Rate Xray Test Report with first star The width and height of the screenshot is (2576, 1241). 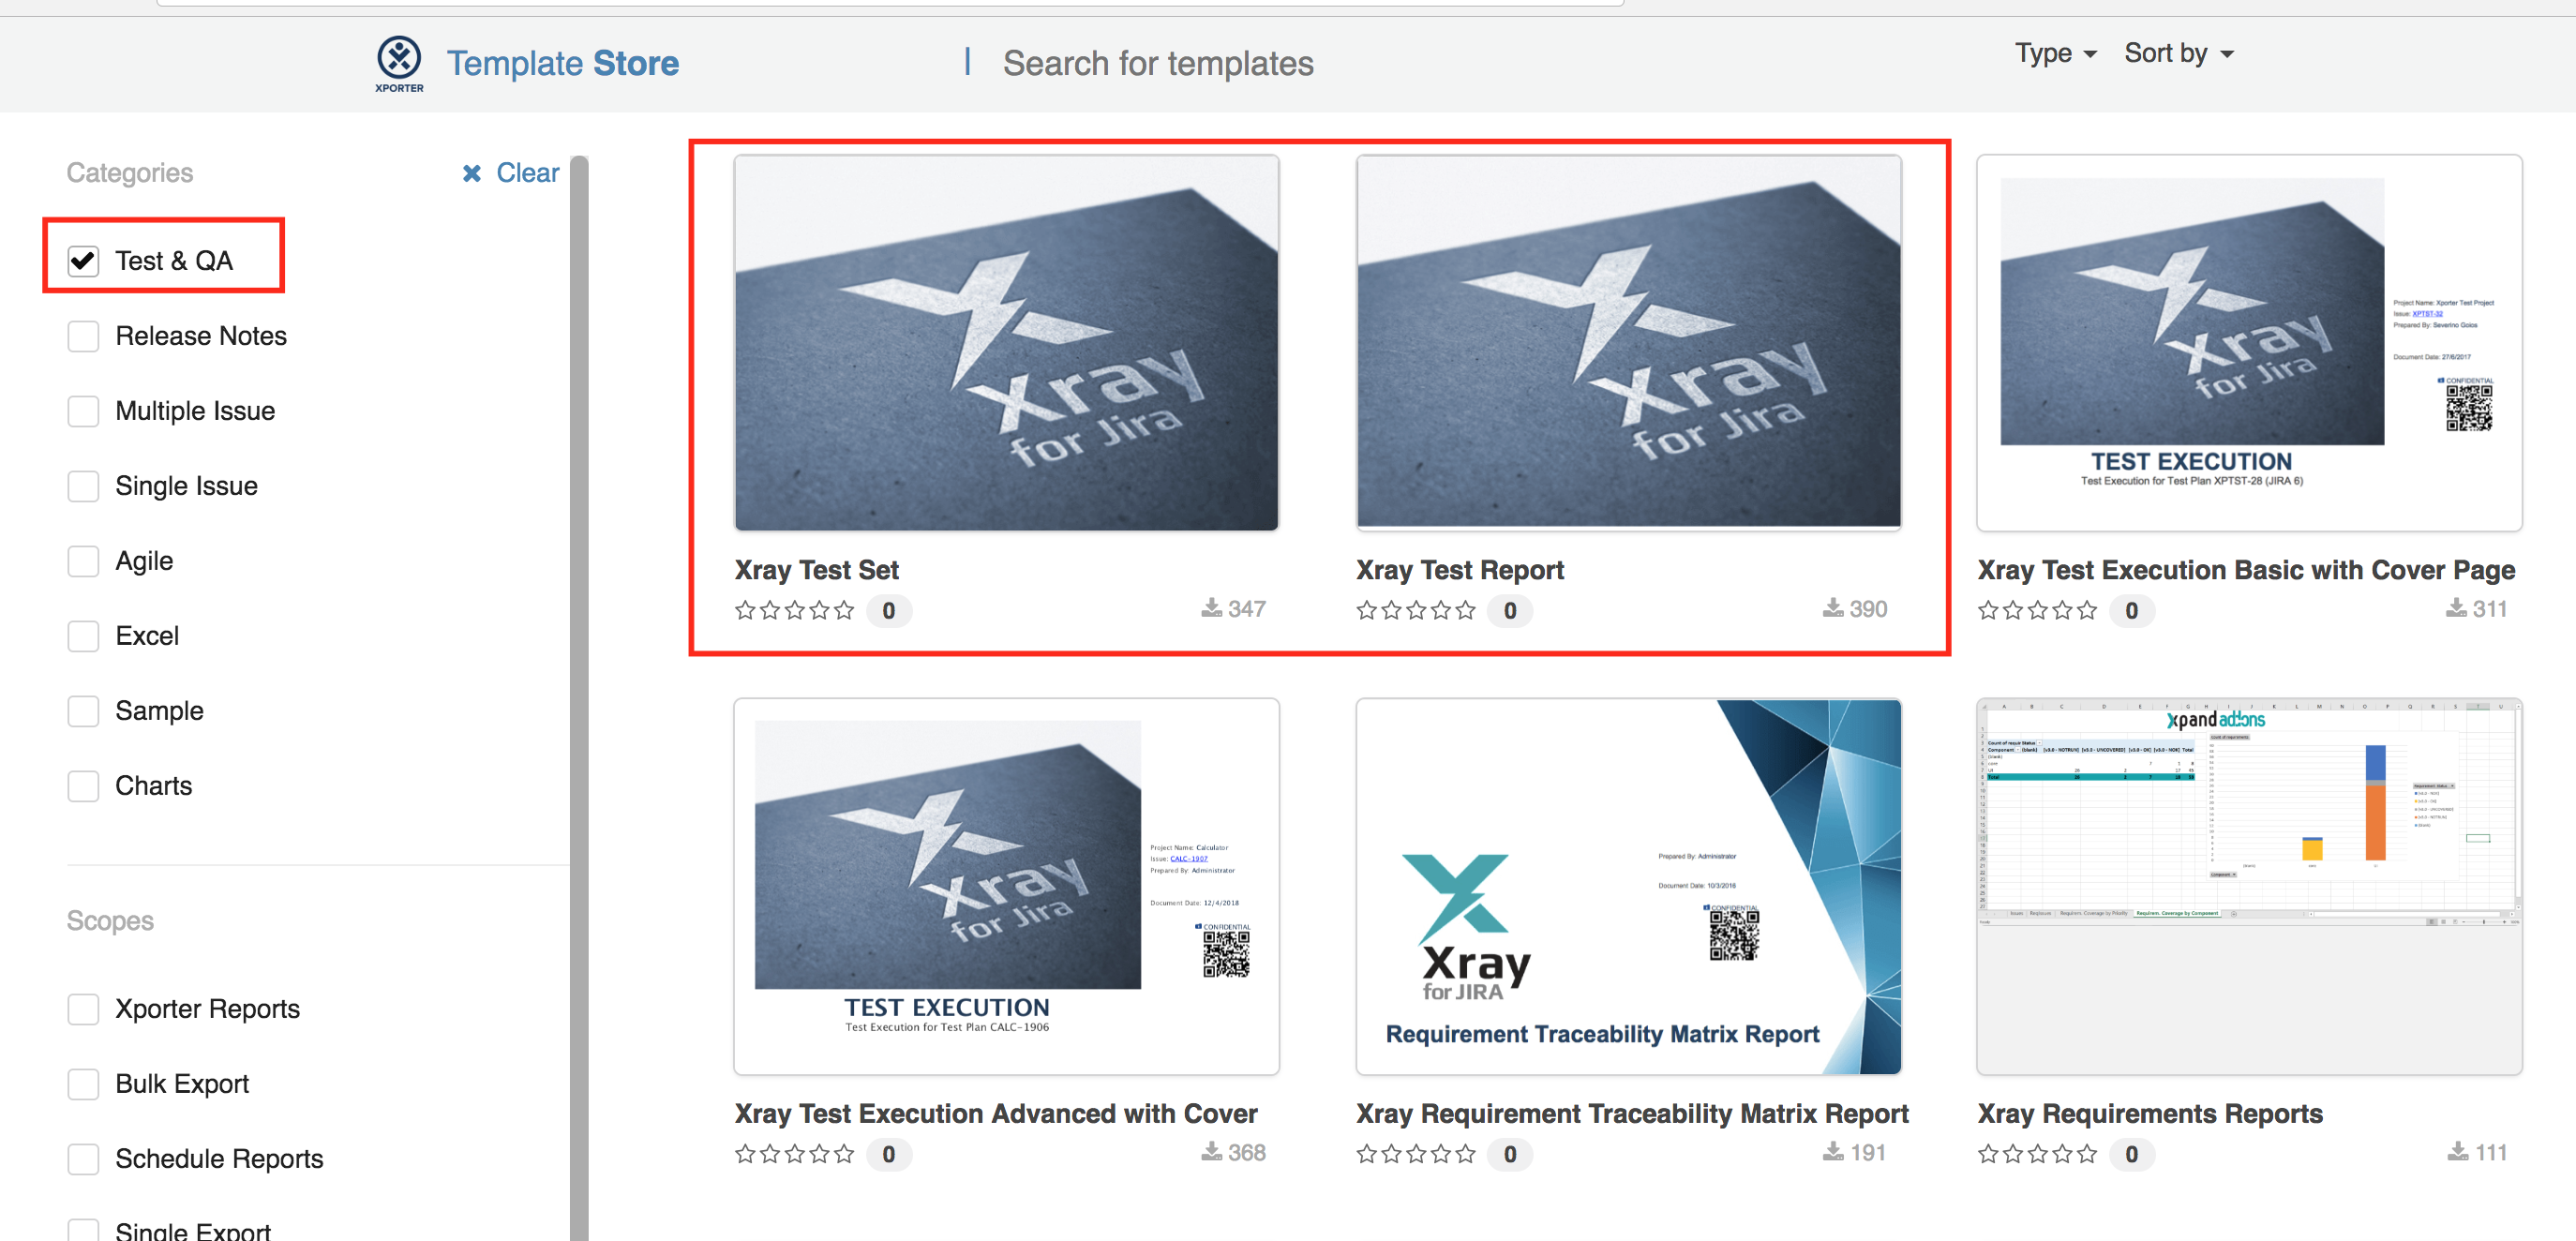pos(1367,610)
